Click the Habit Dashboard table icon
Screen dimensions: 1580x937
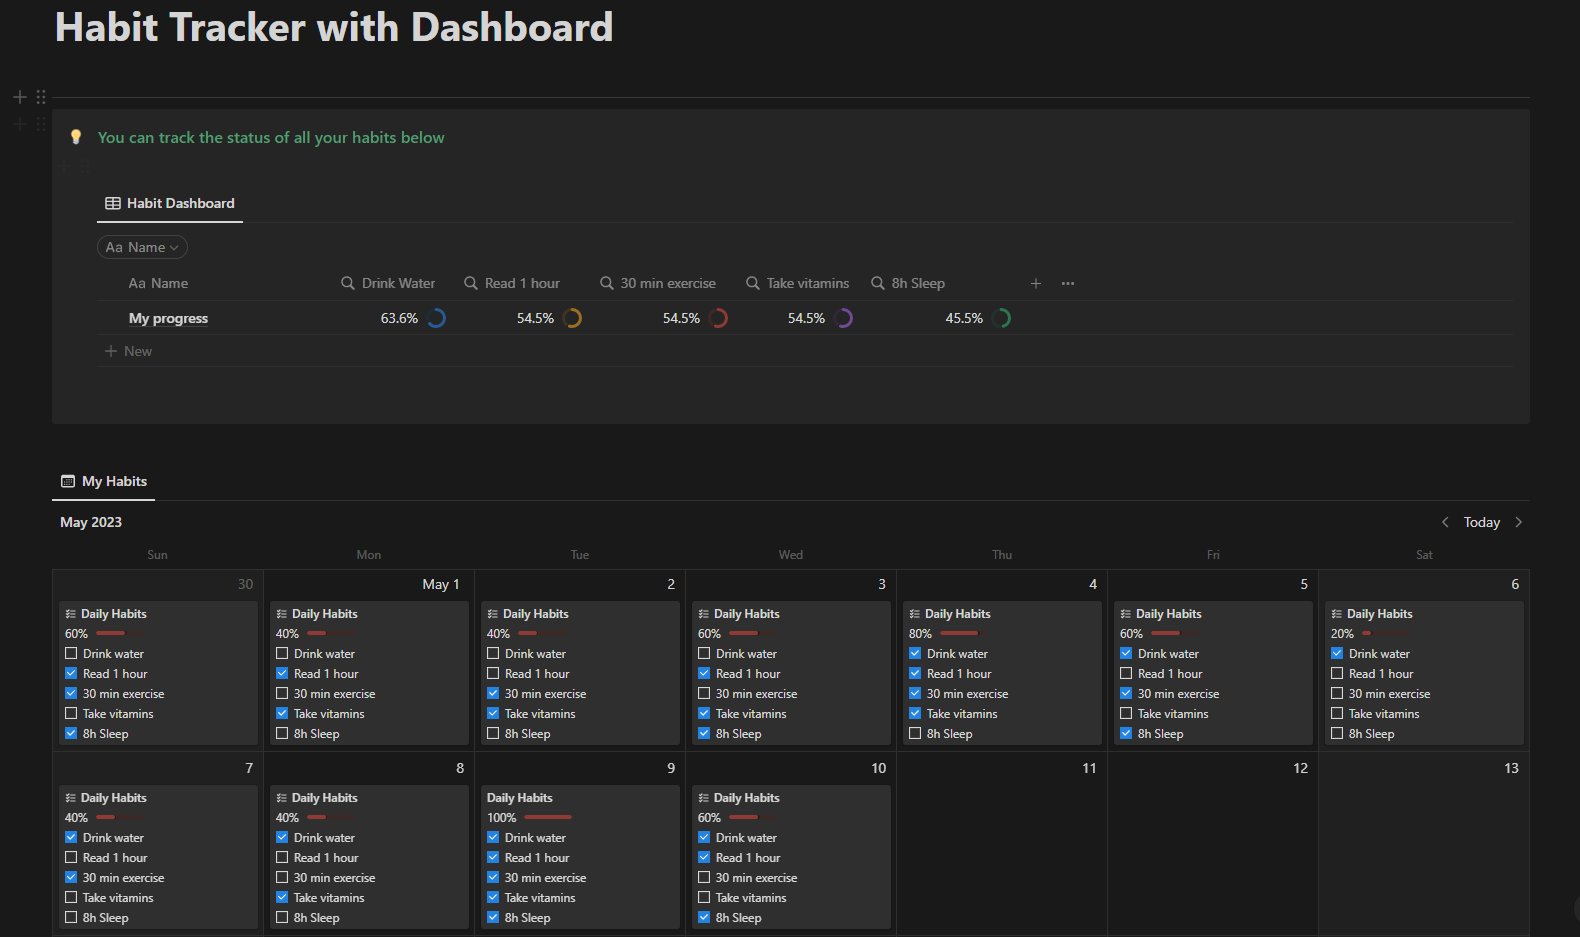pos(113,203)
